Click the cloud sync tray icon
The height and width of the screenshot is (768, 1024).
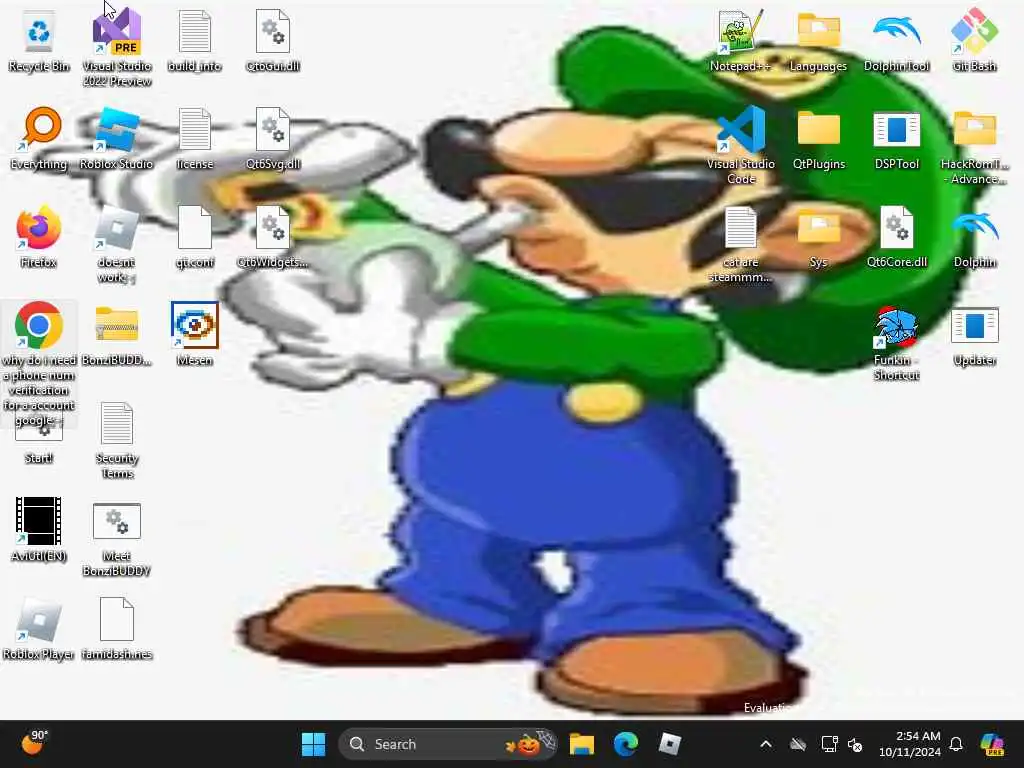[798, 744]
